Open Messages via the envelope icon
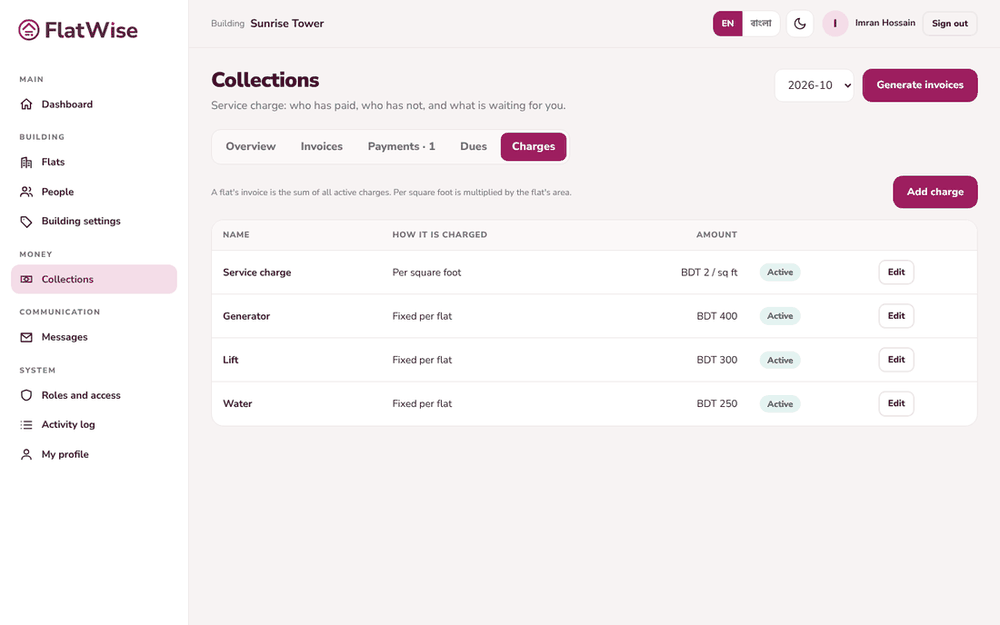1000x625 pixels. [x=26, y=337]
